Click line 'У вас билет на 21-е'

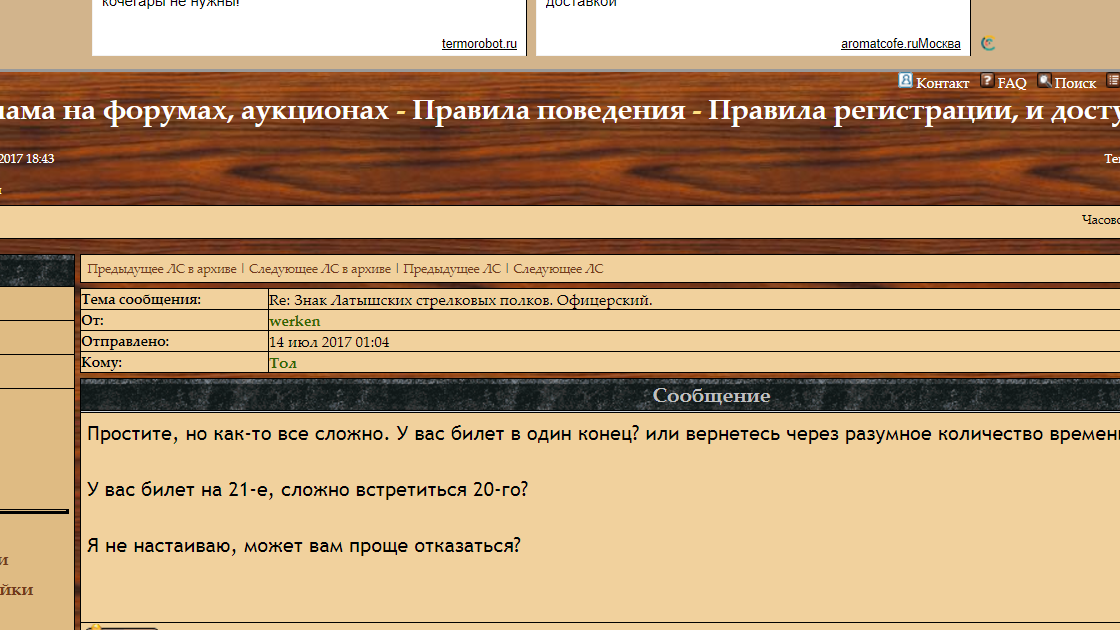coord(307,490)
